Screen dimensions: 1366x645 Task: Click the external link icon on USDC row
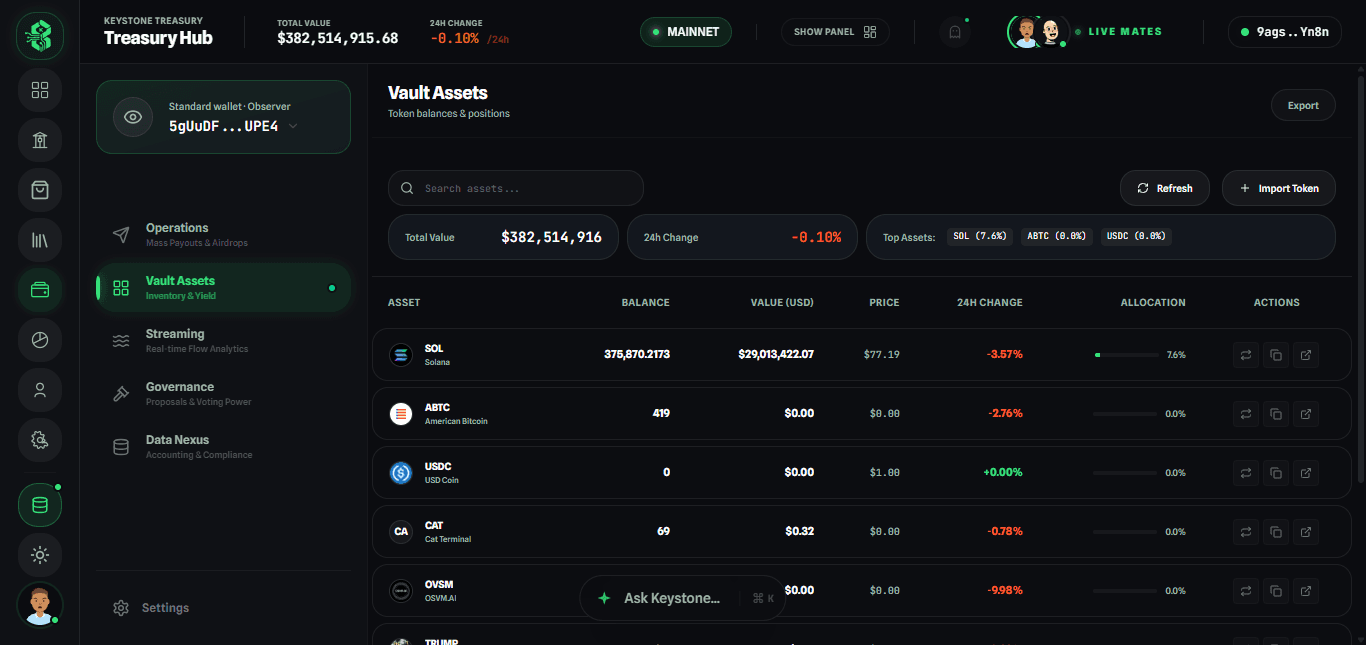pyautogui.click(x=1306, y=472)
